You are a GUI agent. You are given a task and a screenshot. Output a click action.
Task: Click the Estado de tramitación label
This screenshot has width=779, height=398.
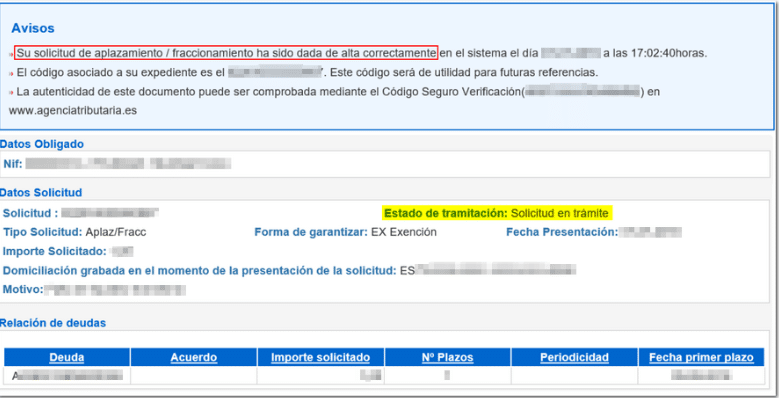[x=446, y=213]
